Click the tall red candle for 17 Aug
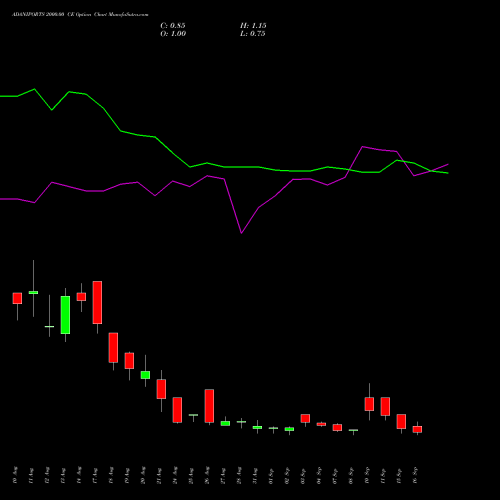 coord(97,302)
